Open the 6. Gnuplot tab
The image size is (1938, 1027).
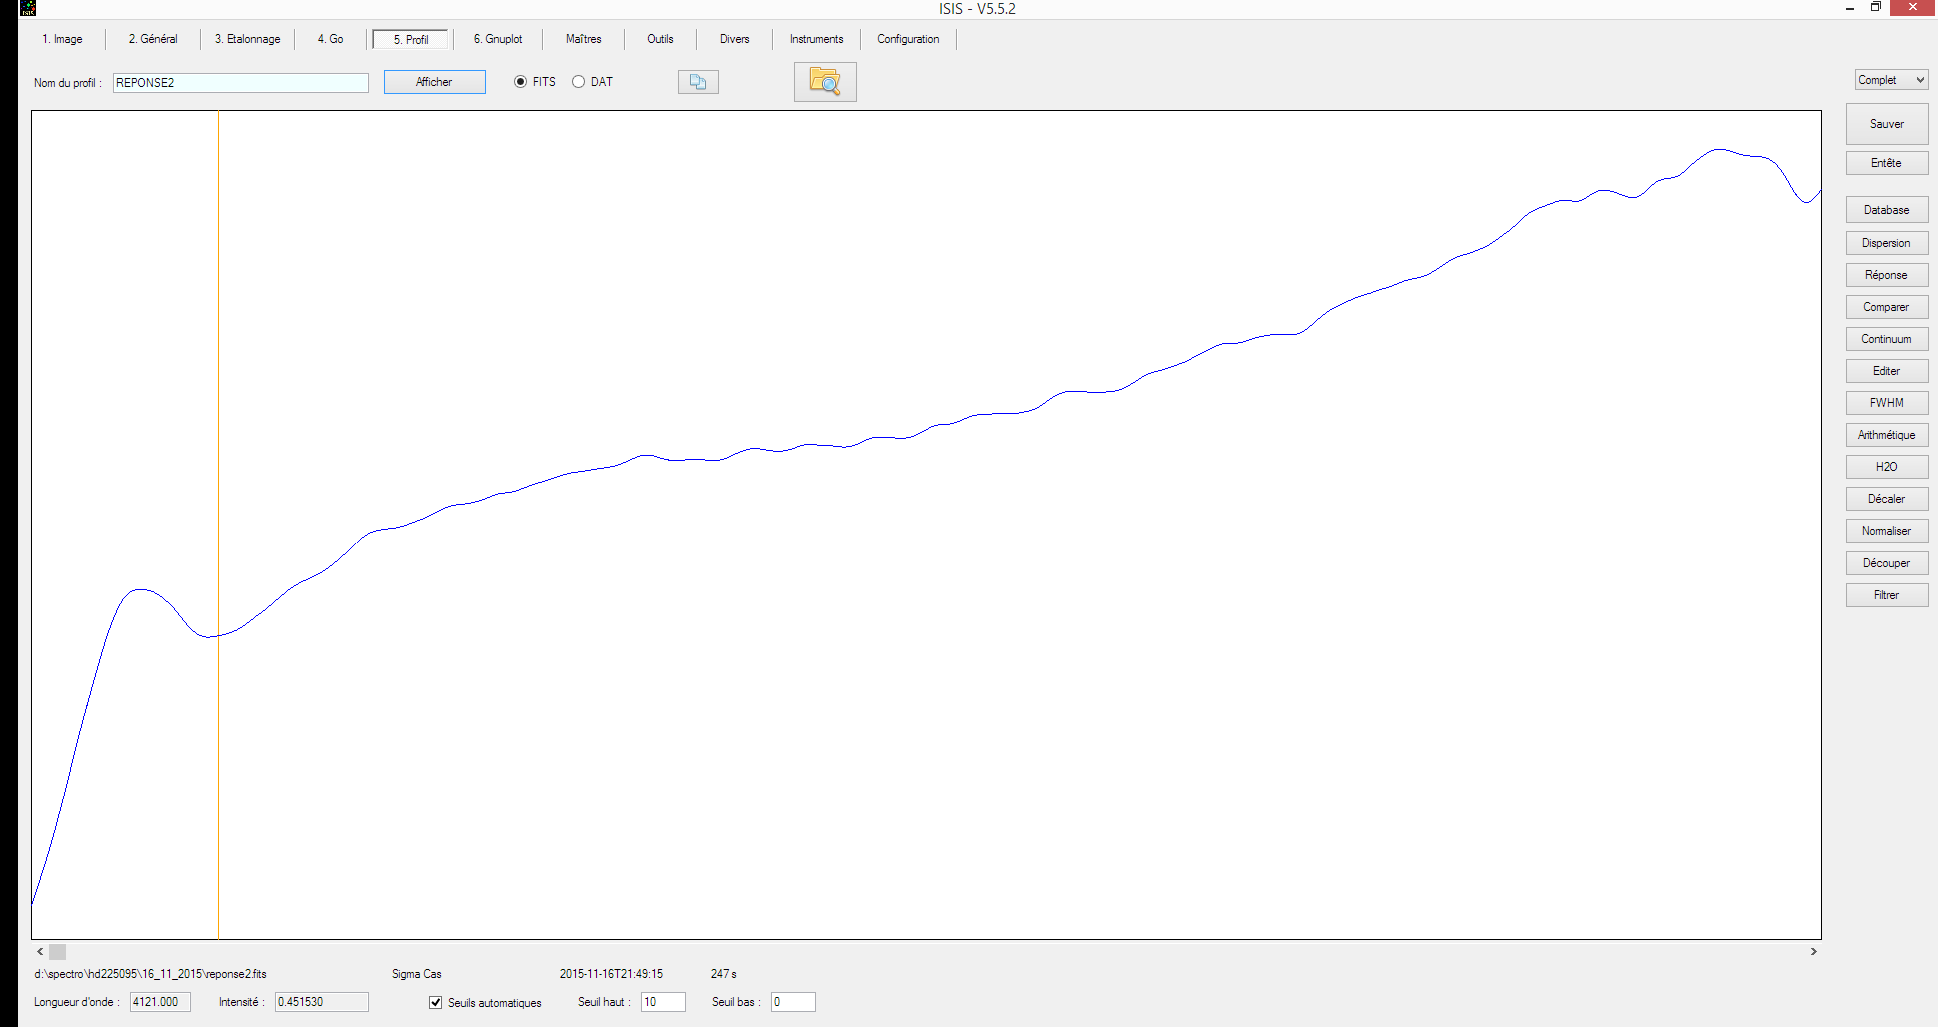pyautogui.click(x=498, y=39)
